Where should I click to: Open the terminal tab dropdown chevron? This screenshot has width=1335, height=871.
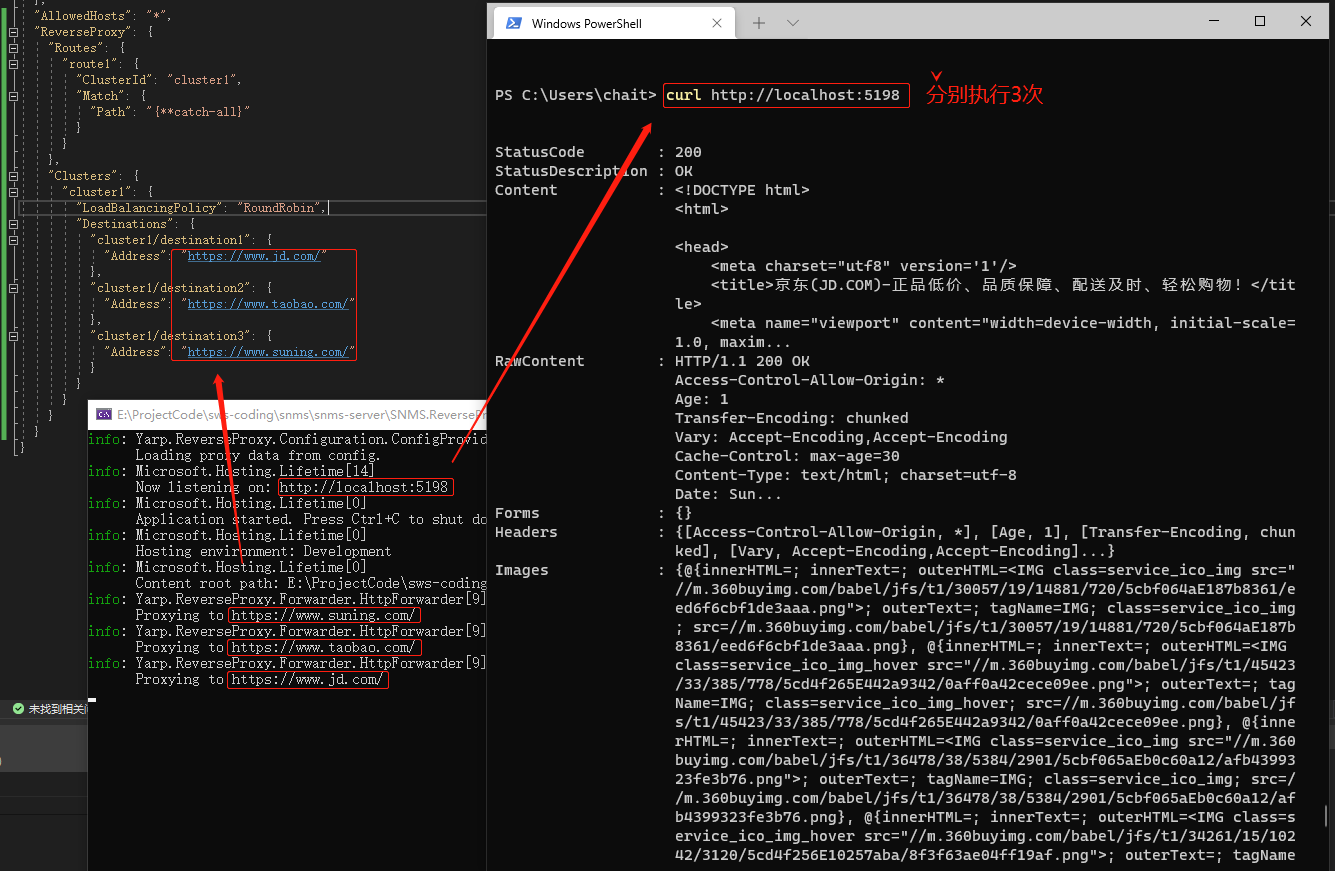click(792, 22)
